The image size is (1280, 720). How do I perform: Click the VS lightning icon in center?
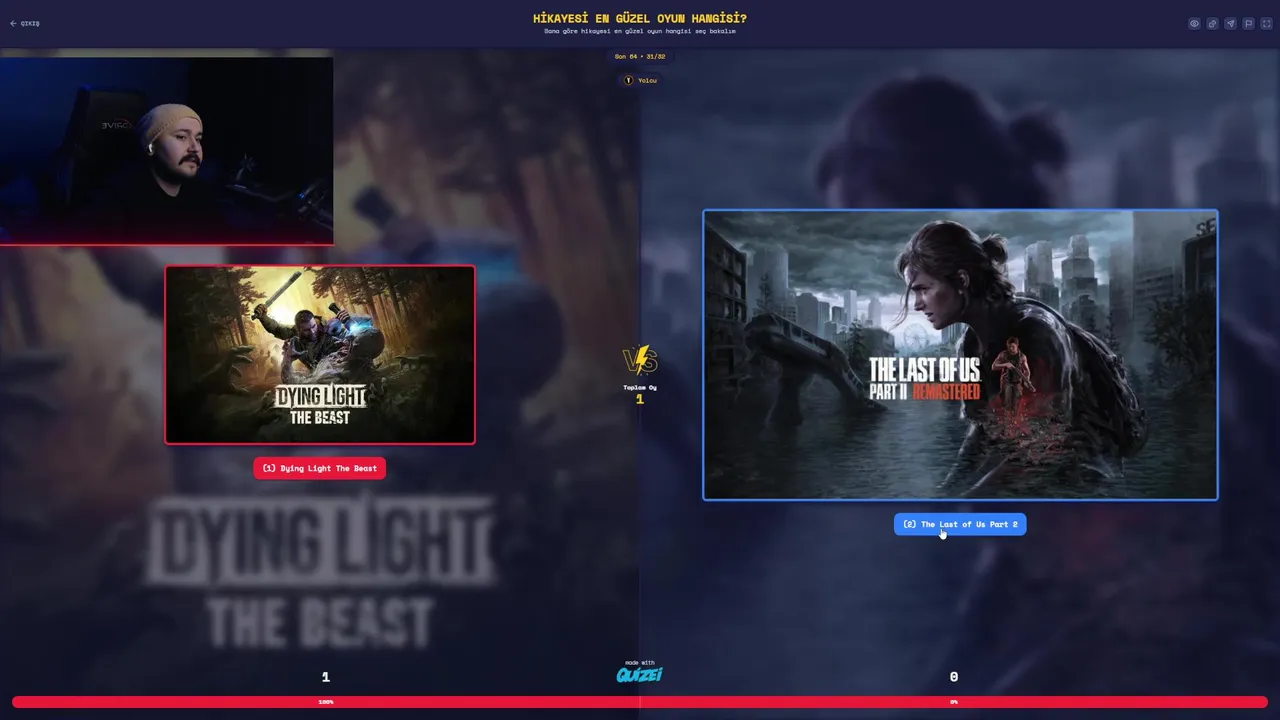tap(640, 360)
